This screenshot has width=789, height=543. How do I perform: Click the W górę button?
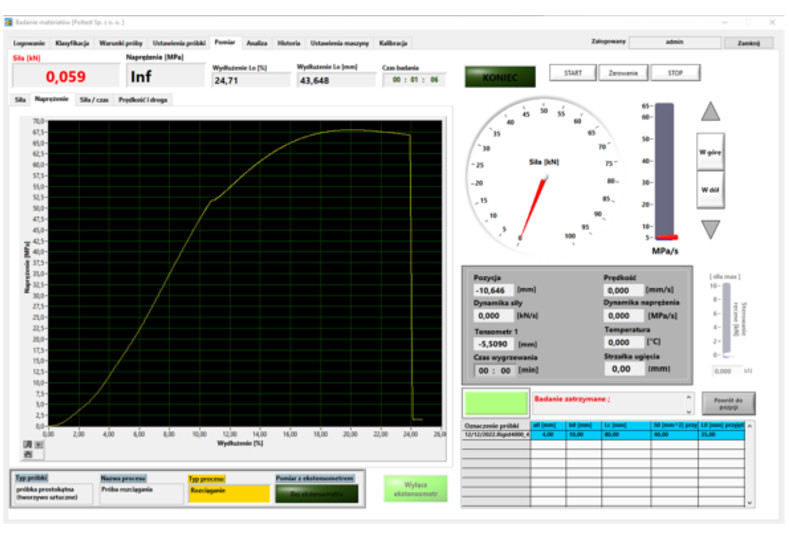(710, 152)
